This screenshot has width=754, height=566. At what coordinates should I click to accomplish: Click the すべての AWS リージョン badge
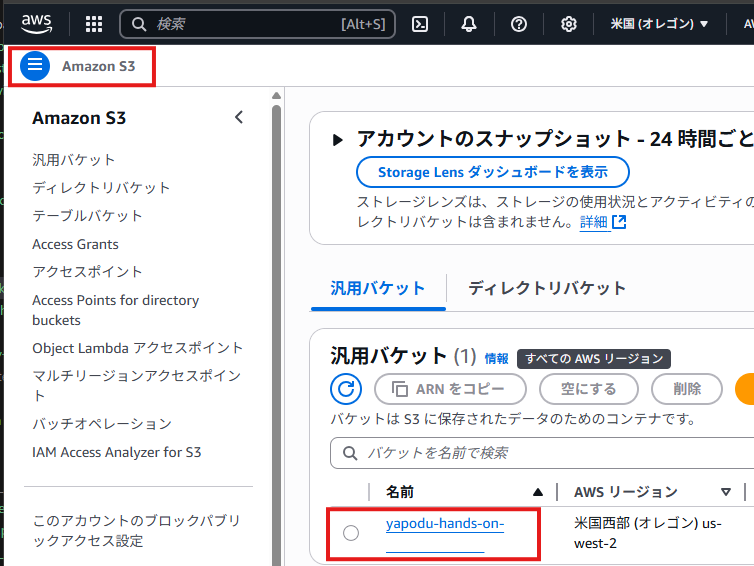coord(594,359)
